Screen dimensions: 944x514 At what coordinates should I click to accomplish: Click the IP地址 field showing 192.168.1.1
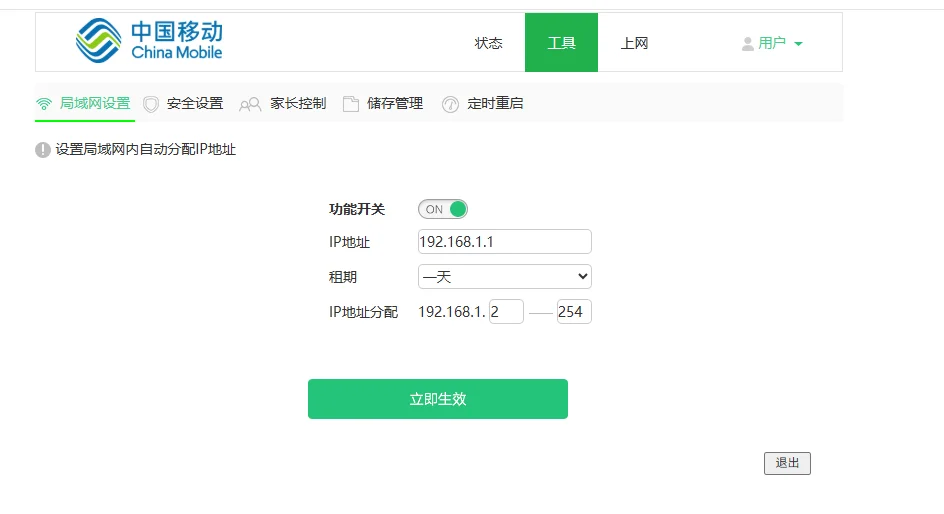tap(505, 241)
